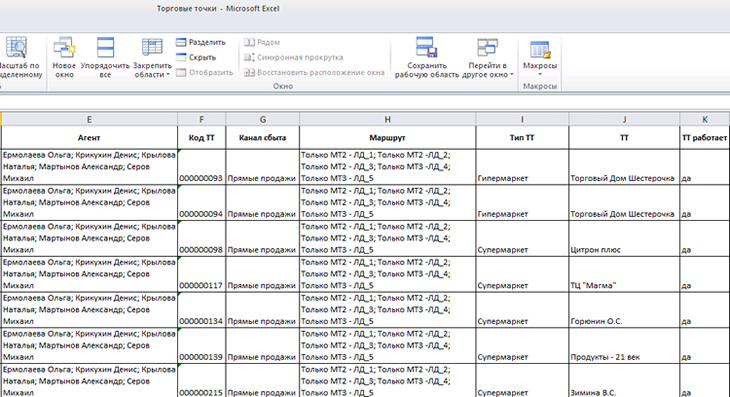This screenshot has width=730, height=397.
Task: Click the Закрепить области freeze panes icon
Action: (x=152, y=47)
